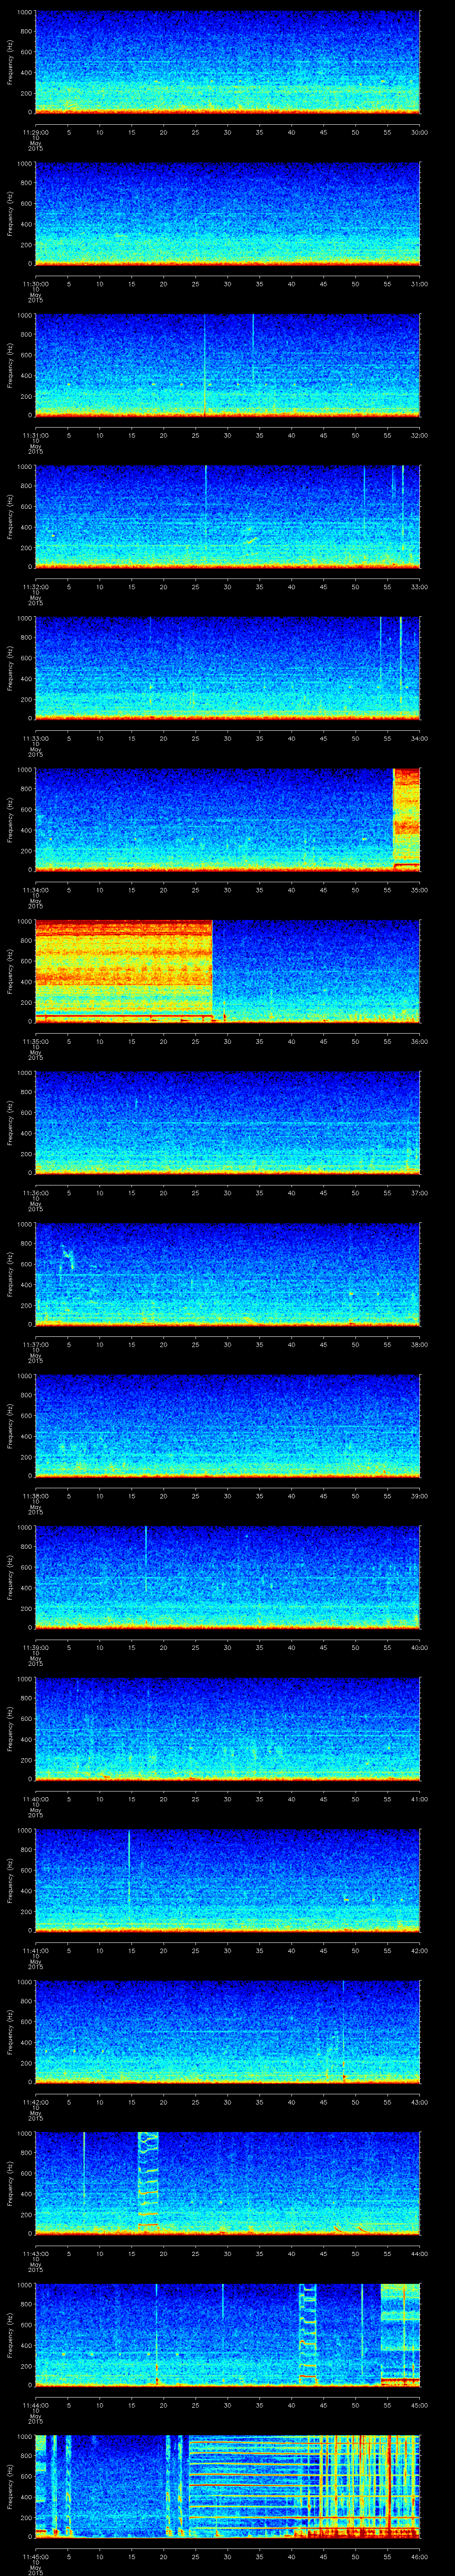Viewport: 455px width, 2576px height.
Task: Click the 11:43:00 start time label
Action: 35,2254
